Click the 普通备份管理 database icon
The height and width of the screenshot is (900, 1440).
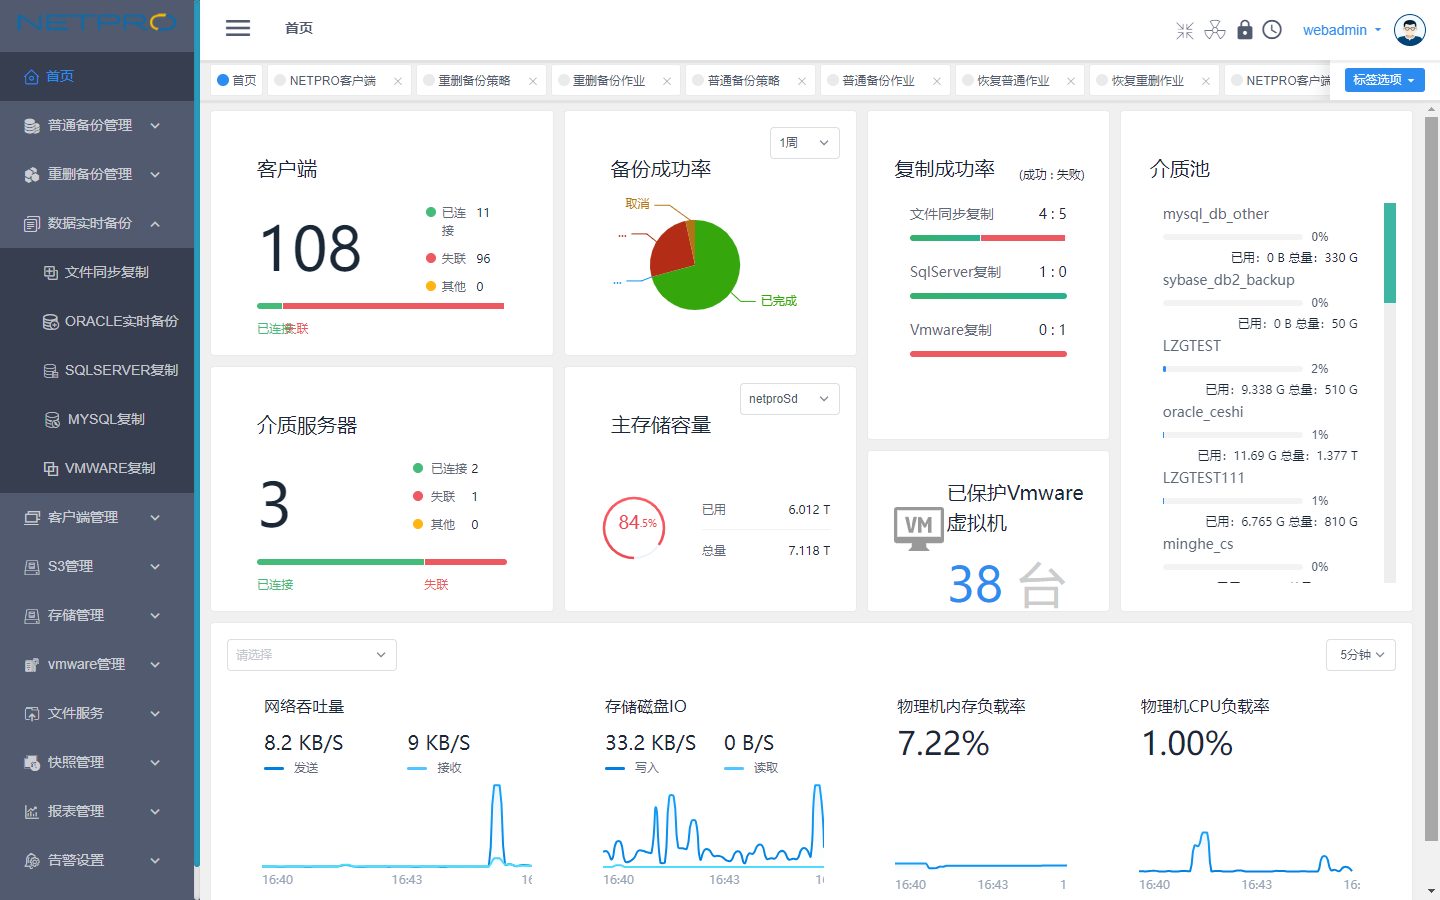32,125
